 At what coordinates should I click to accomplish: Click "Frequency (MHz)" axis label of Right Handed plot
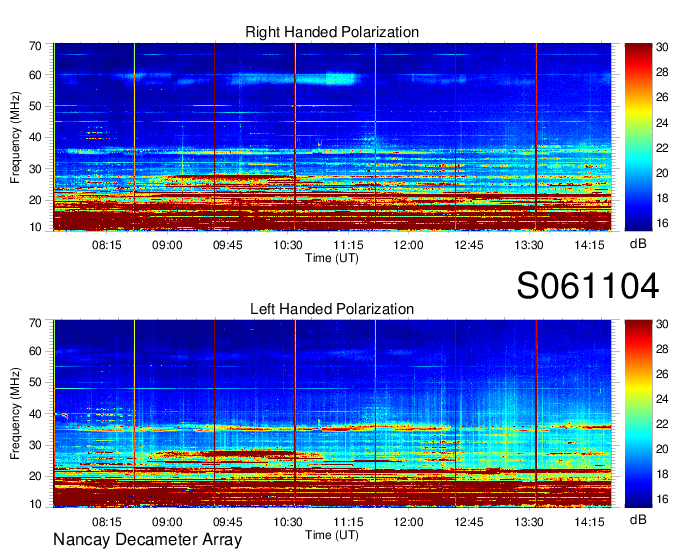[15, 137]
